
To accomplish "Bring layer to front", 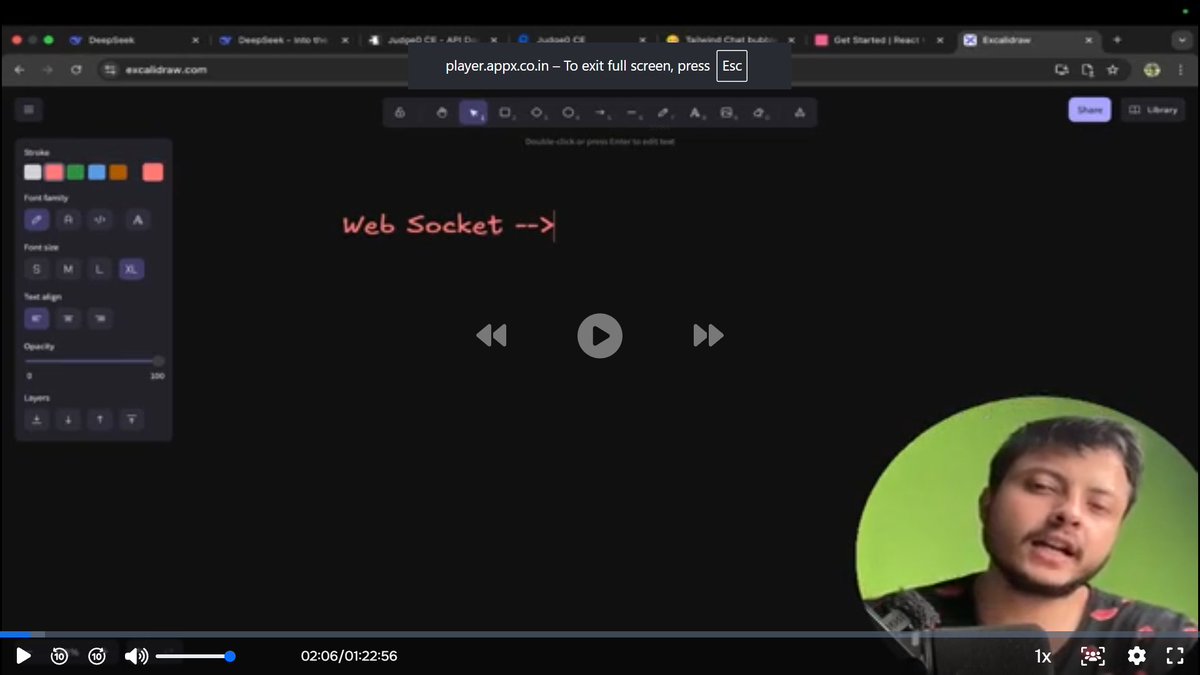I will pyautogui.click(x=132, y=420).
